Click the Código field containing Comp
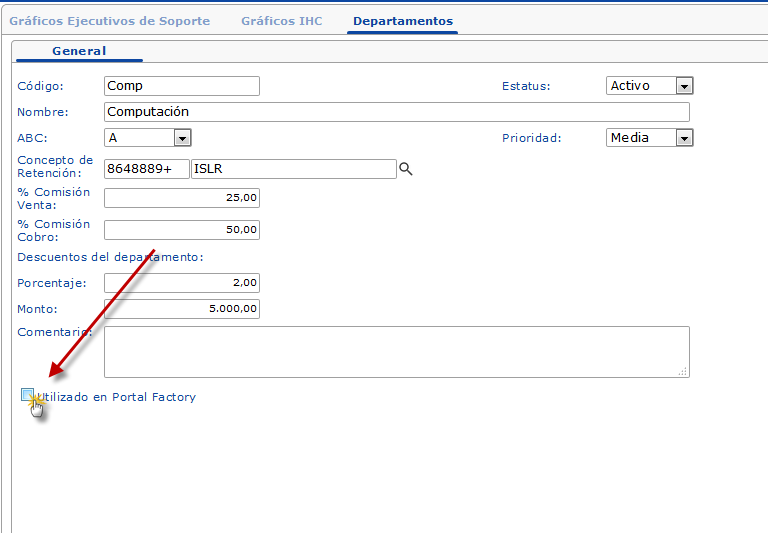768x533 pixels. 182,86
